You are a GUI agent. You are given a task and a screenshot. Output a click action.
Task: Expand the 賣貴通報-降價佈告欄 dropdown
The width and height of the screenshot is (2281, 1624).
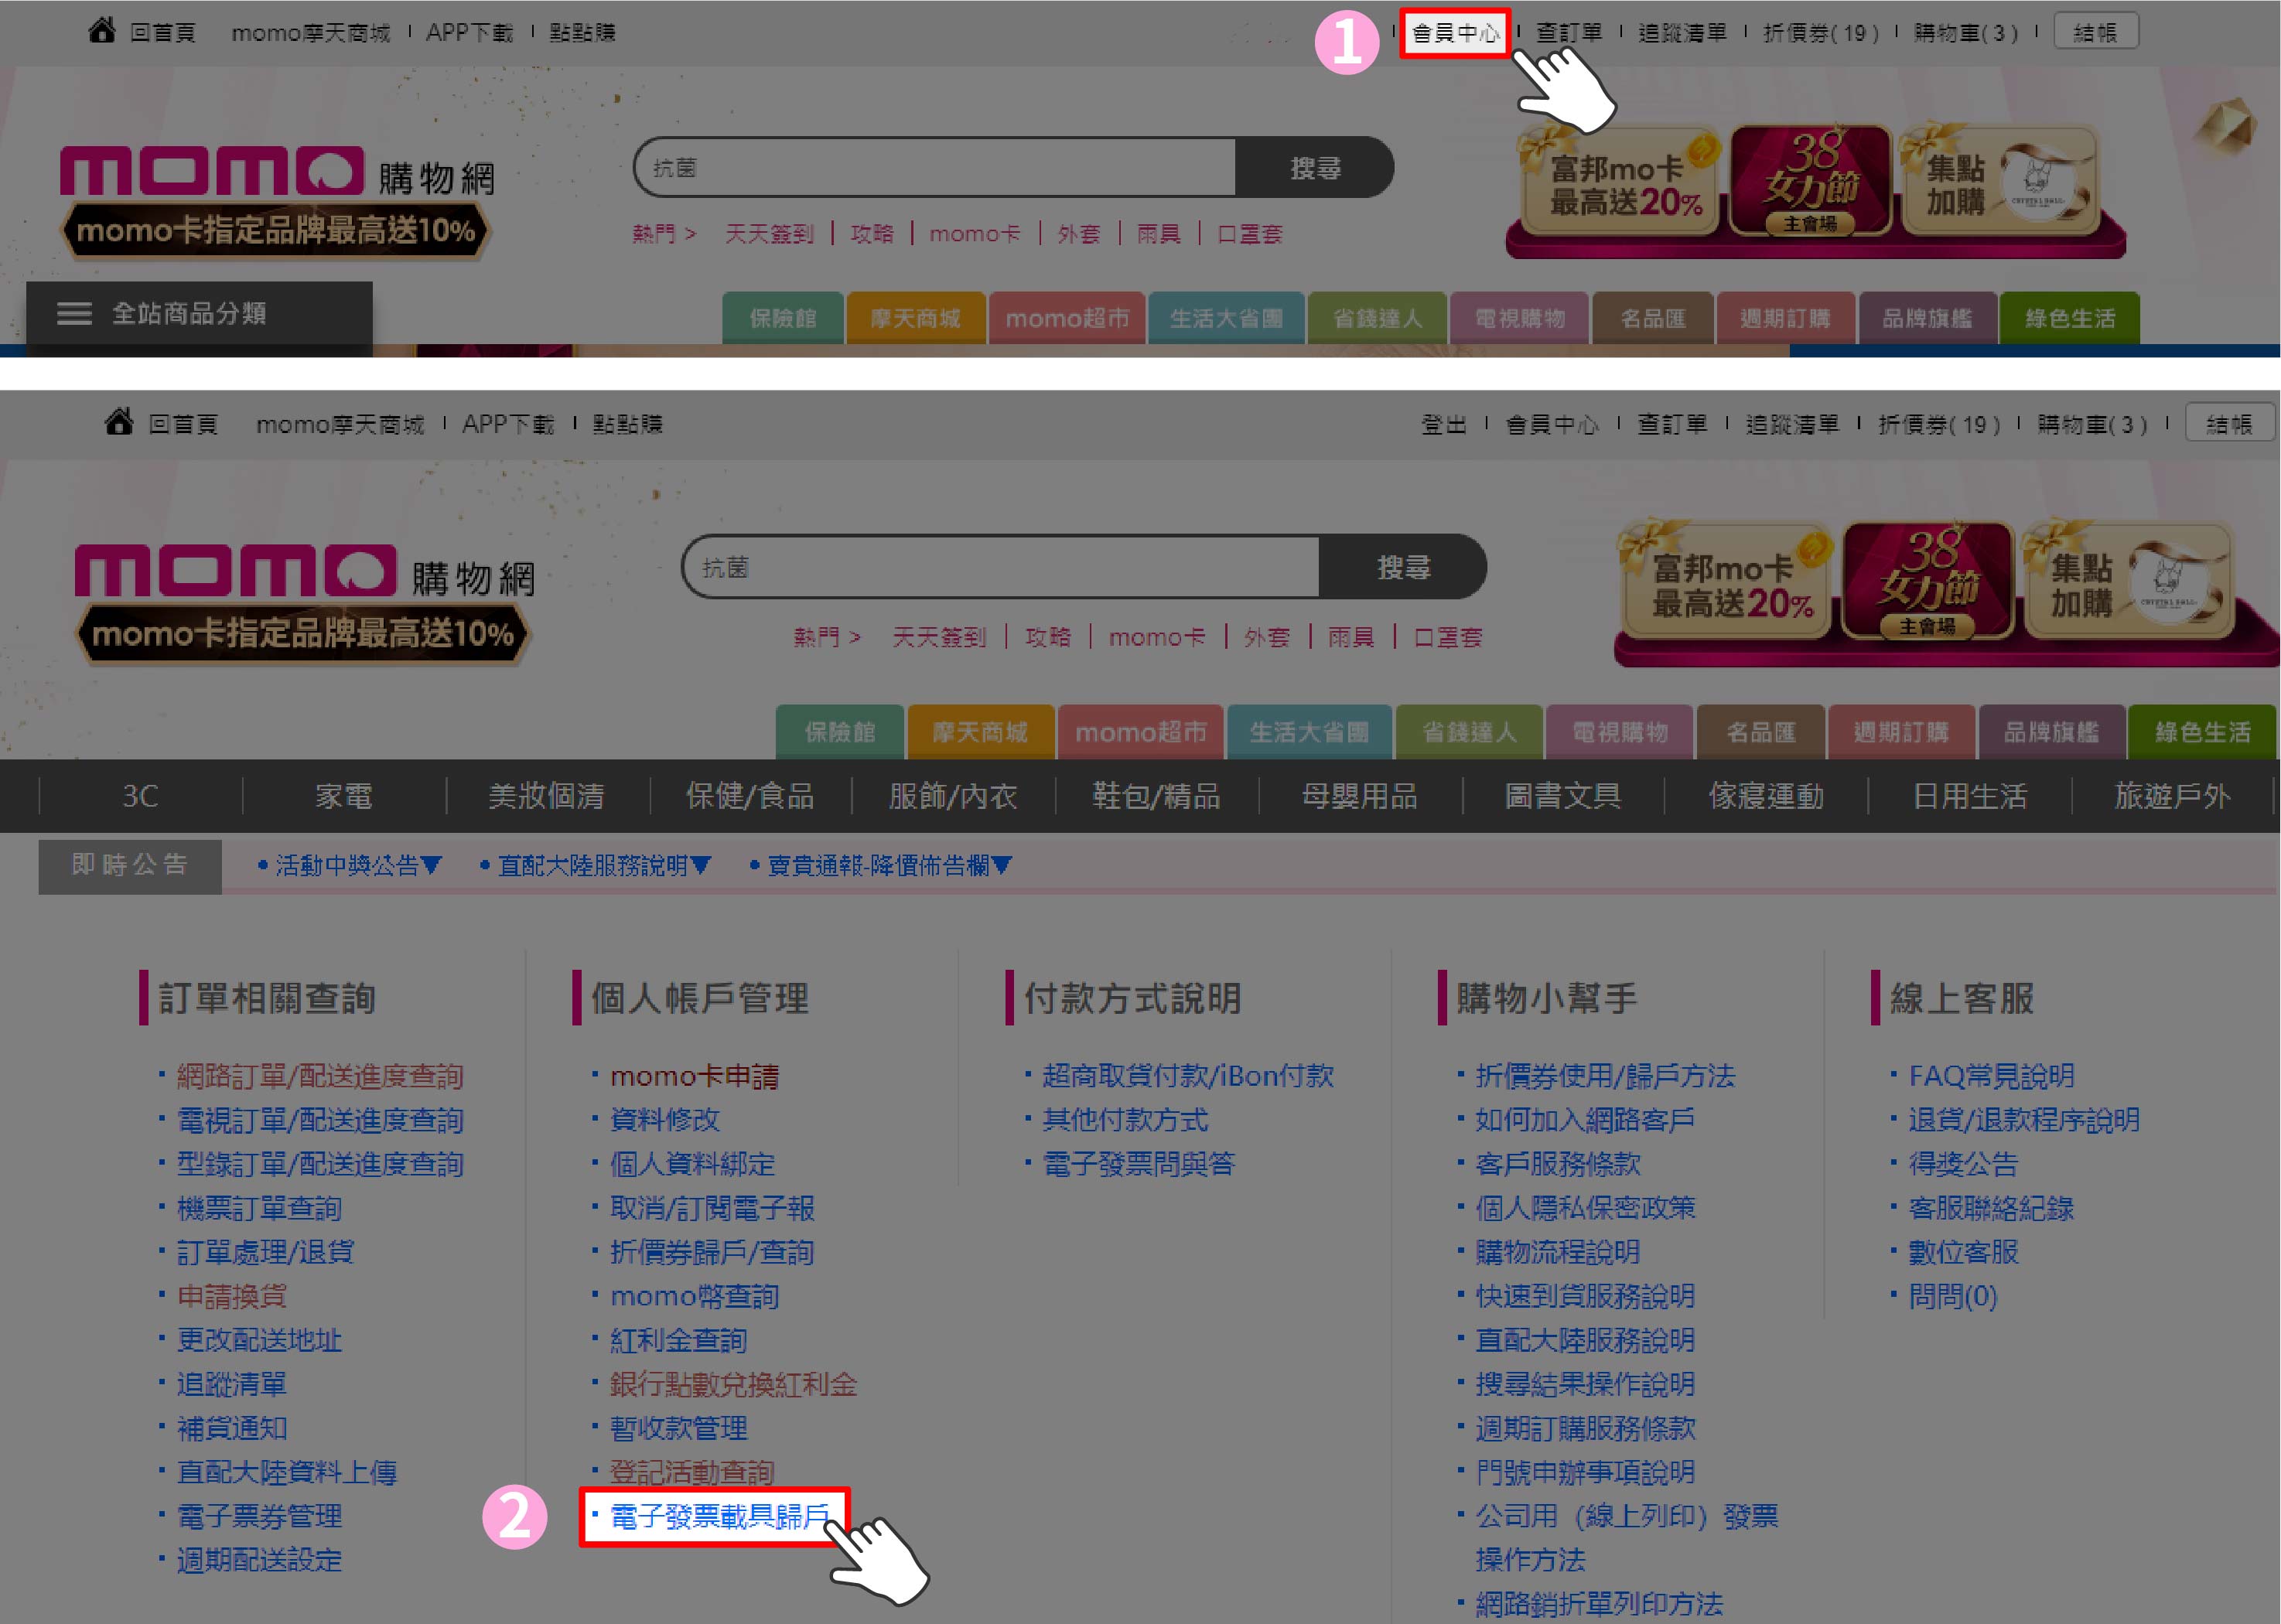click(881, 865)
